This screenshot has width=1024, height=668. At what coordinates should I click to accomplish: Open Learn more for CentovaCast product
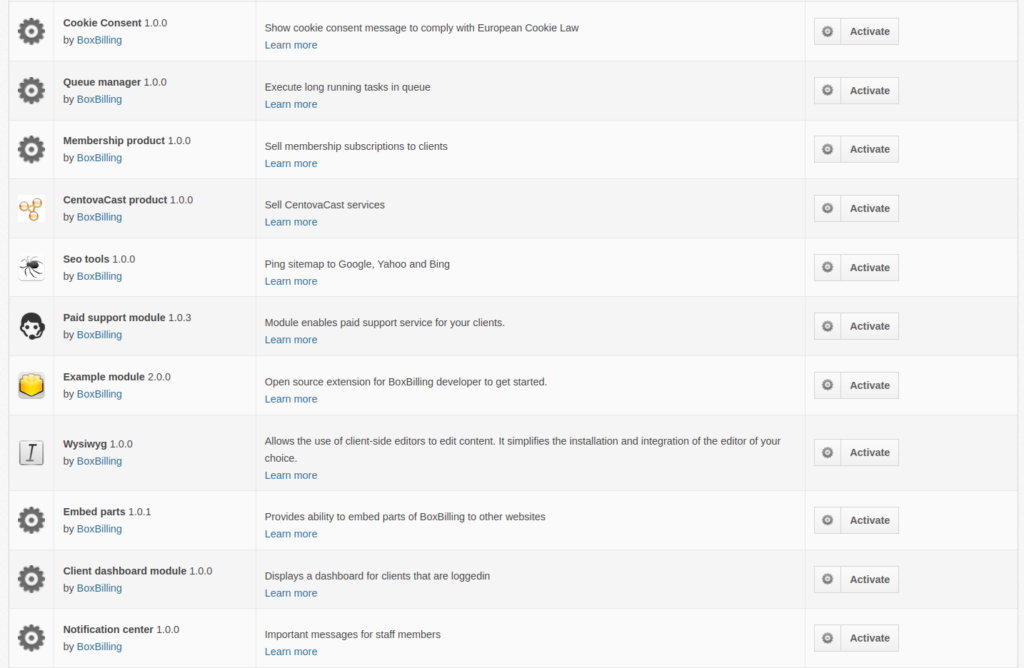pos(291,222)
